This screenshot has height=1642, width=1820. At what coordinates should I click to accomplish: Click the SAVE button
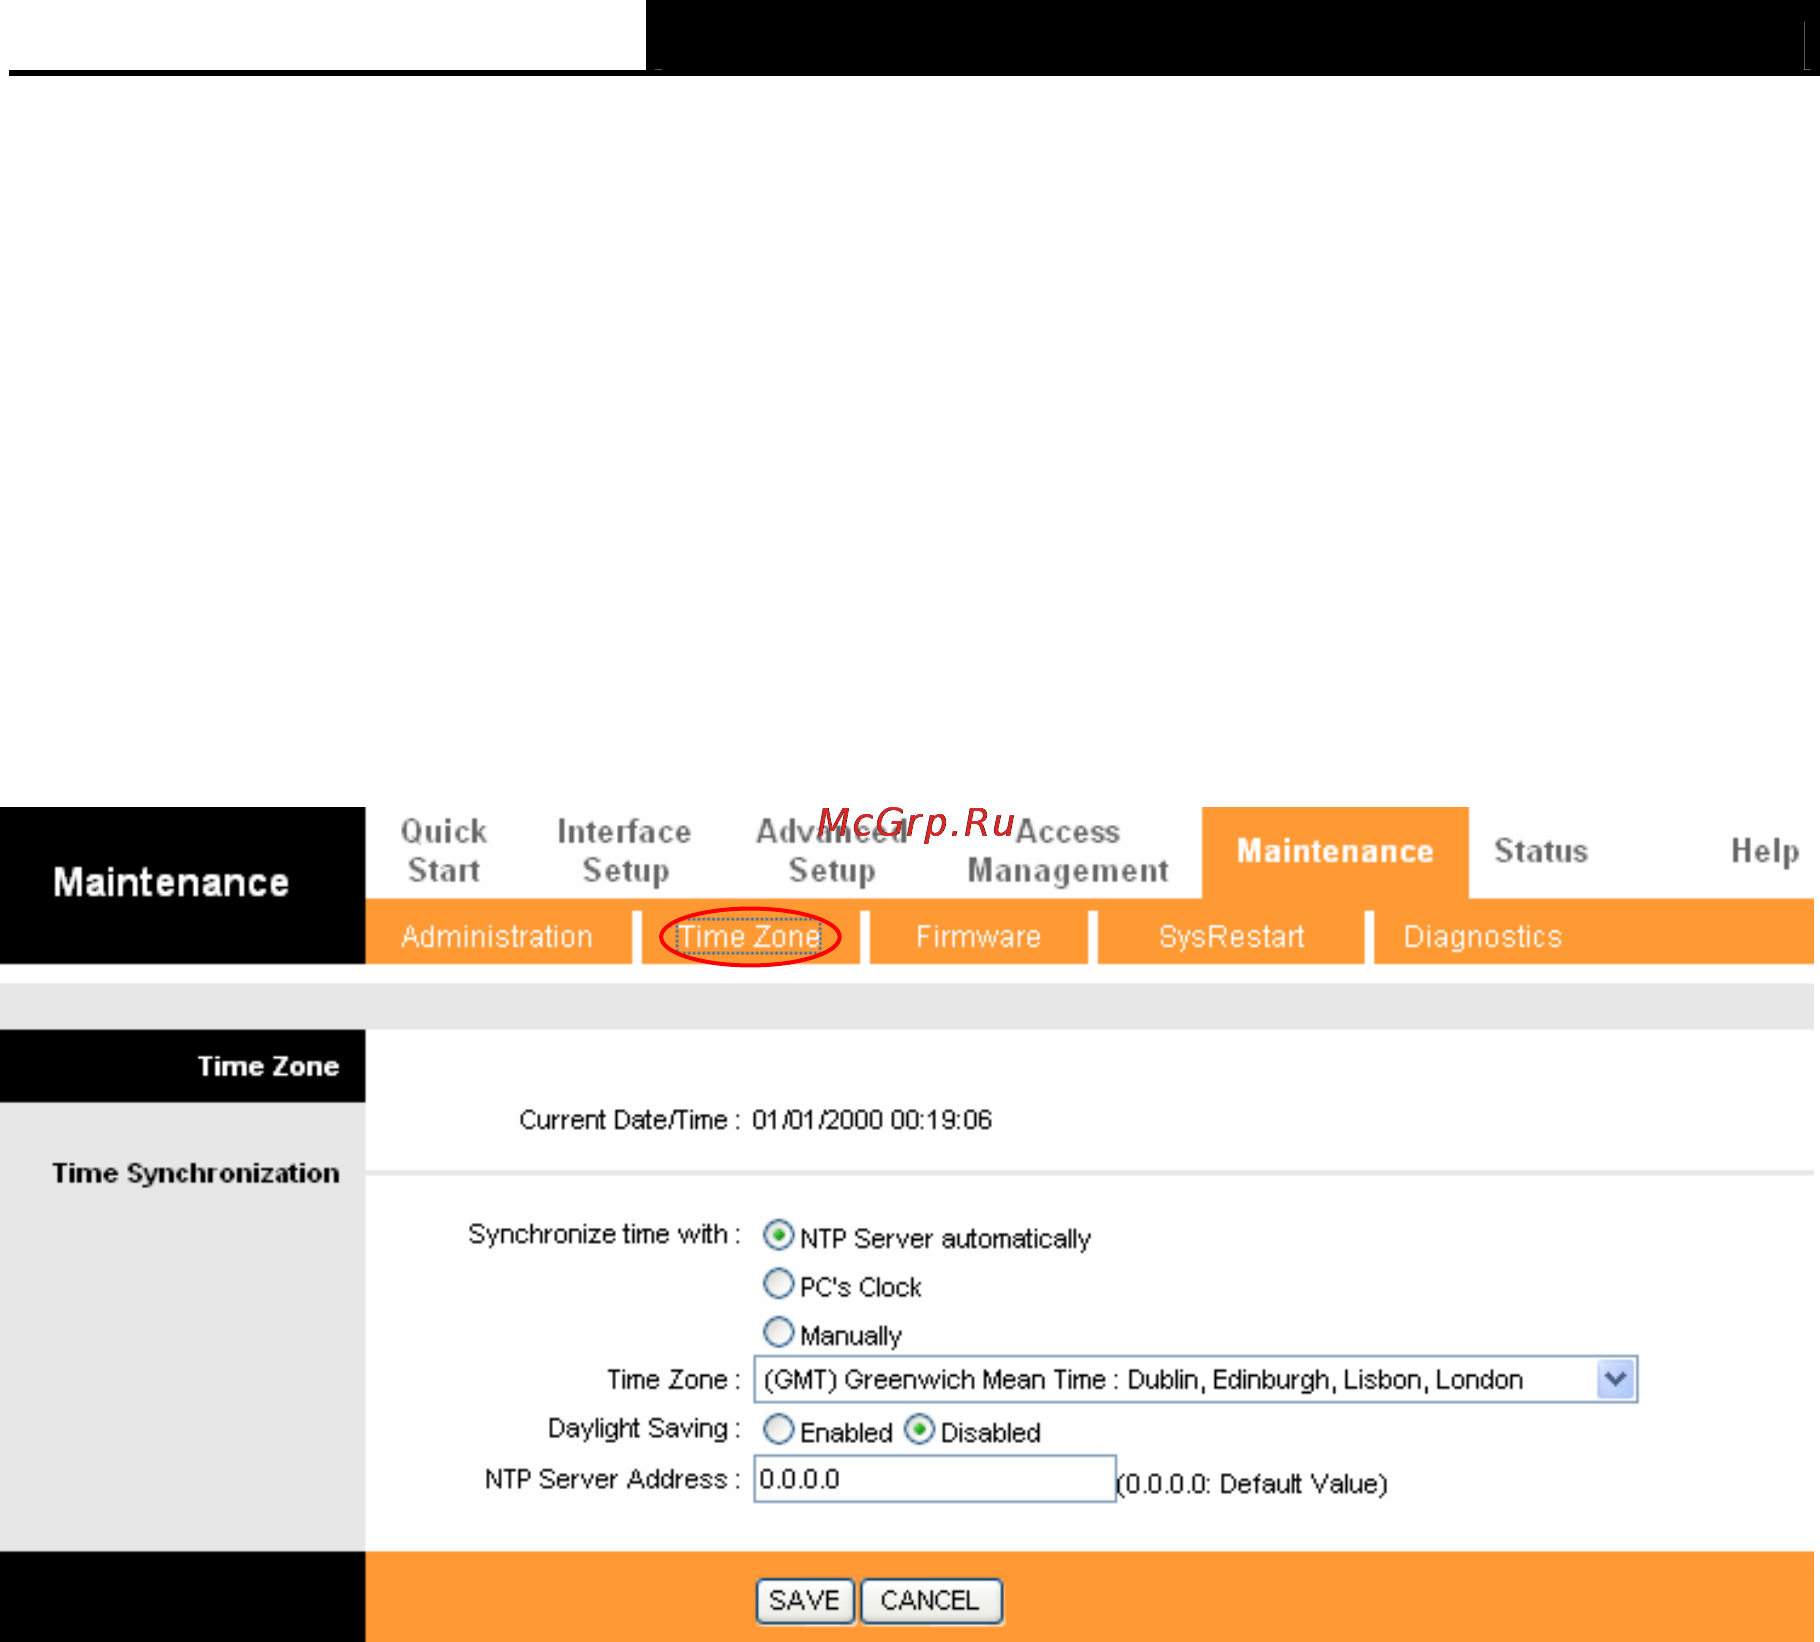(805, 1601)
